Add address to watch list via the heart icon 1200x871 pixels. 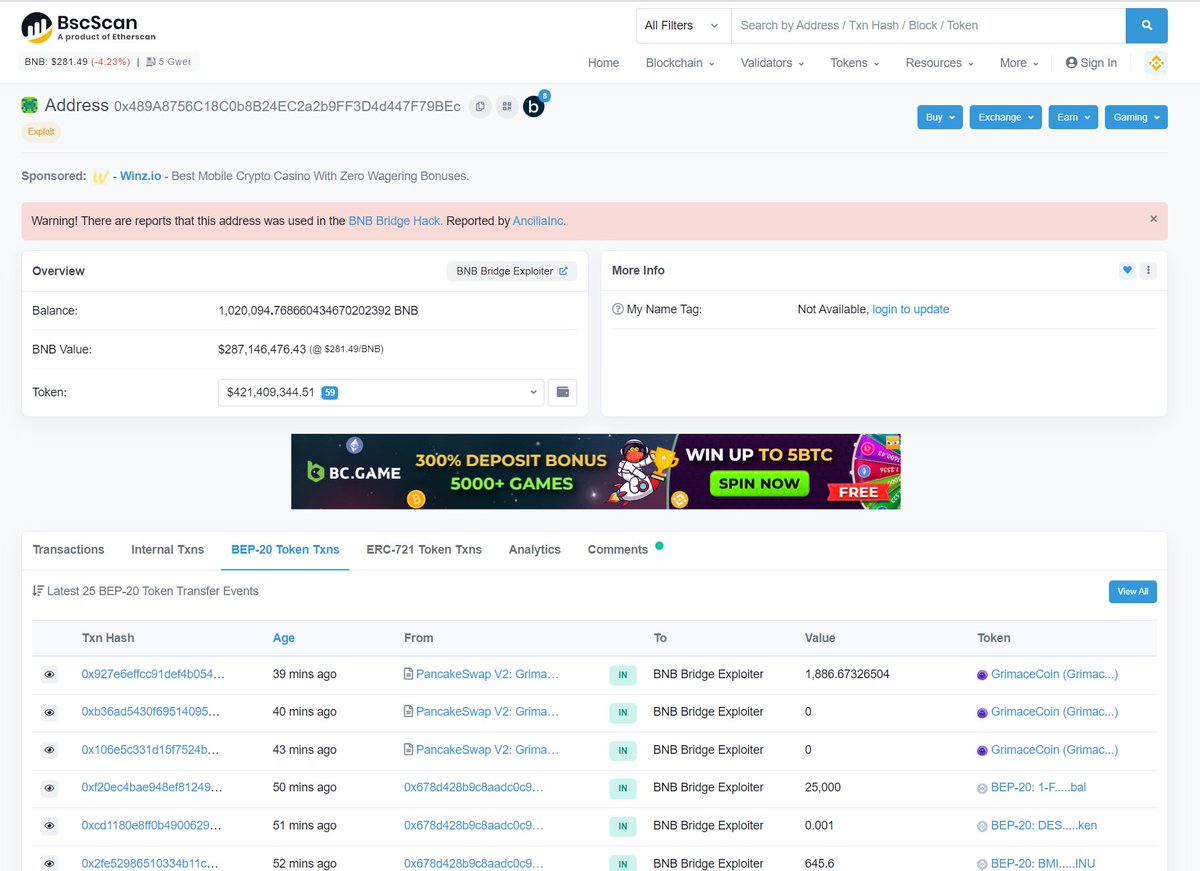pyautogui.click(x=1127, y=270)
